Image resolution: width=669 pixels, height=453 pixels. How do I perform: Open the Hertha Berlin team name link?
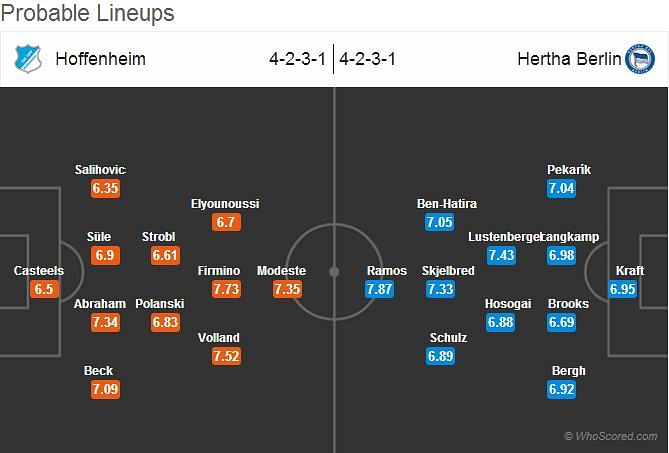pos(569,59)
